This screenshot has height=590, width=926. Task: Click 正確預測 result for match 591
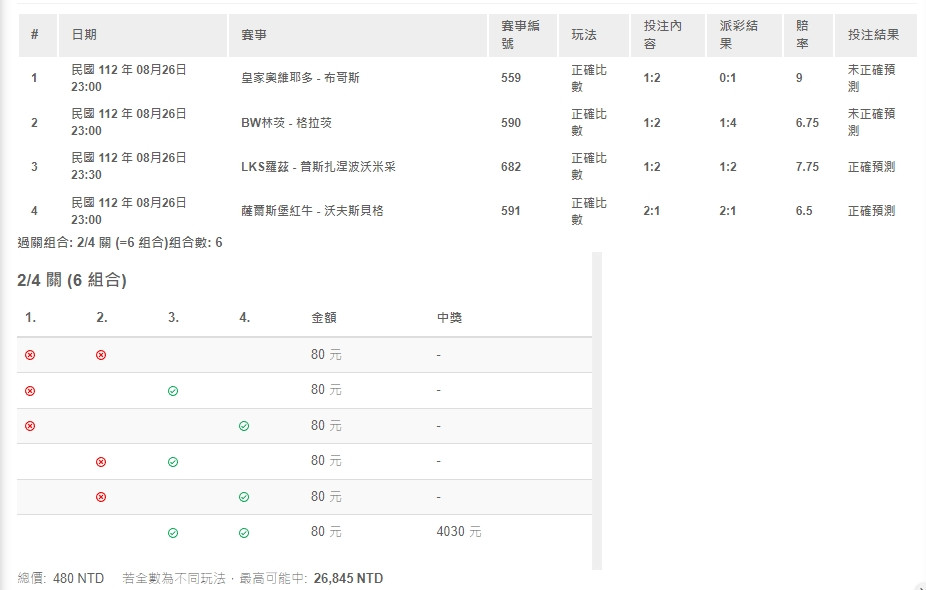872,211
